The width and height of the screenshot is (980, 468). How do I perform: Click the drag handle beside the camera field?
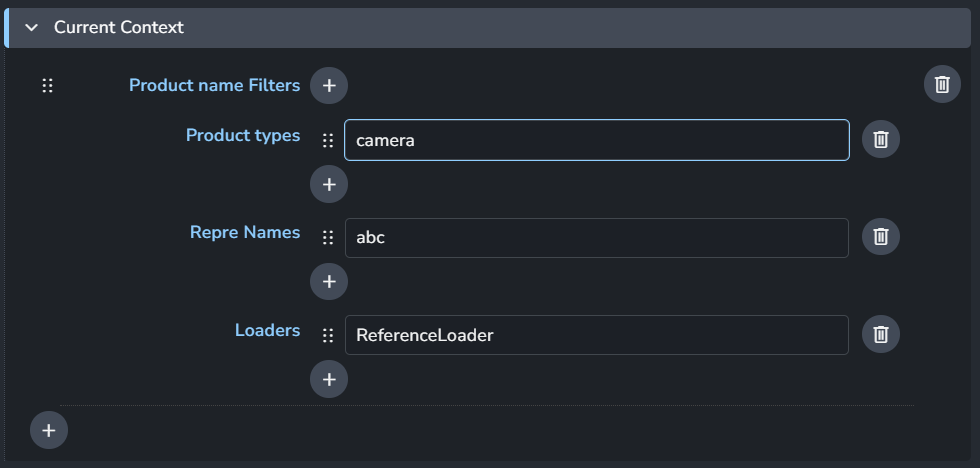point(328,141)
